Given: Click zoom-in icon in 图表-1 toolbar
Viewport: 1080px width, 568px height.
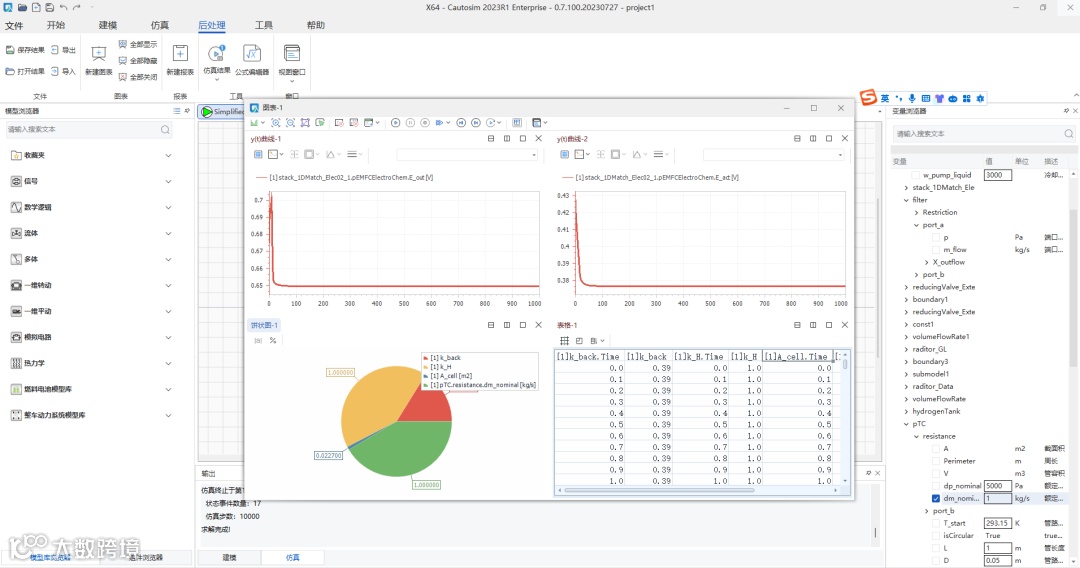Looking at the screenshot, I should [276, 123].
